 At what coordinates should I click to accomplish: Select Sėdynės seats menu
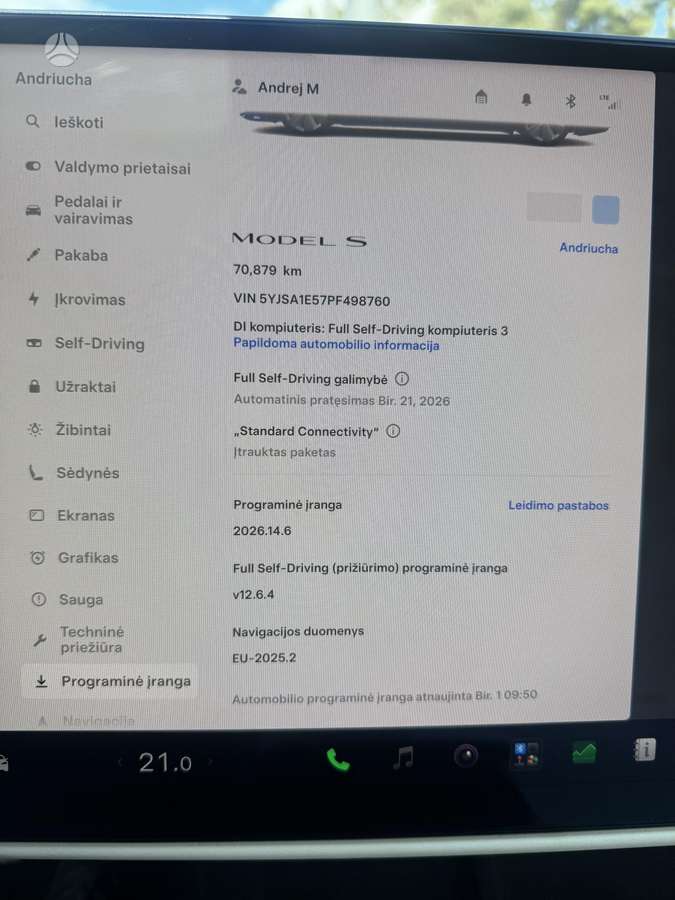click(73, 472)
